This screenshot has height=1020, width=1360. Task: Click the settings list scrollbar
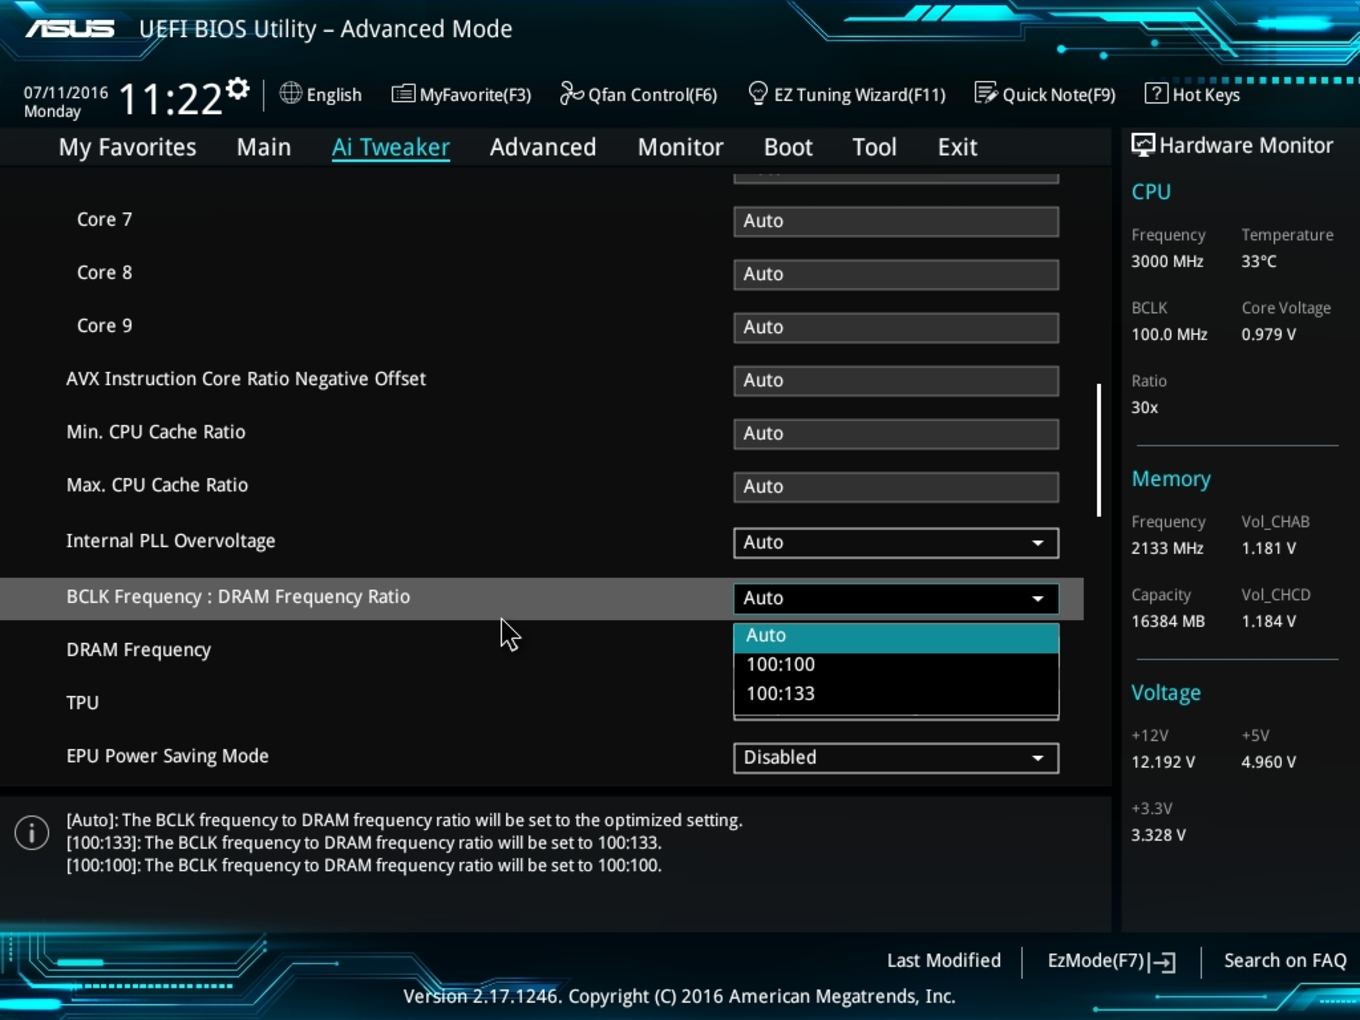click(x=1099, y=450)
